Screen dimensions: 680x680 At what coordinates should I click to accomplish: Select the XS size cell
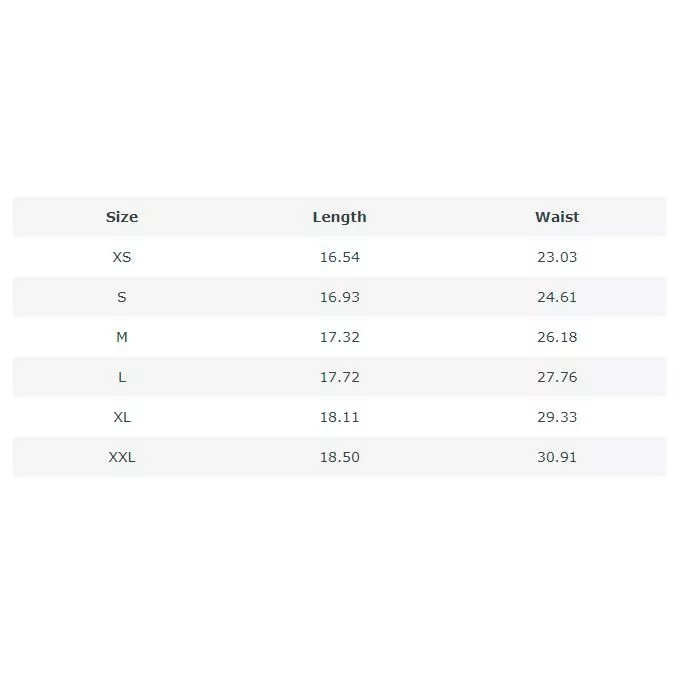pyautogui.click(x=122, y=257)
